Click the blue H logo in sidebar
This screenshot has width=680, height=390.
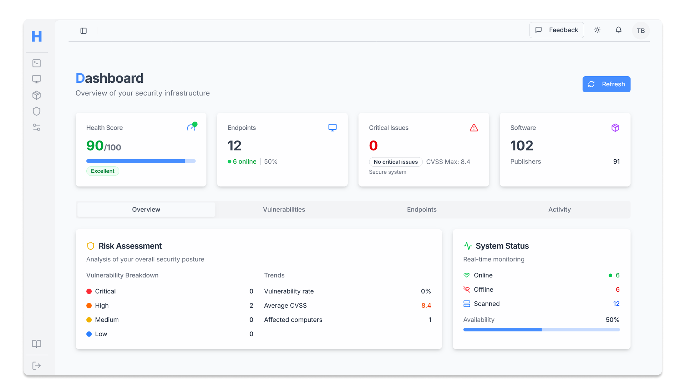[x=37, y=36]
